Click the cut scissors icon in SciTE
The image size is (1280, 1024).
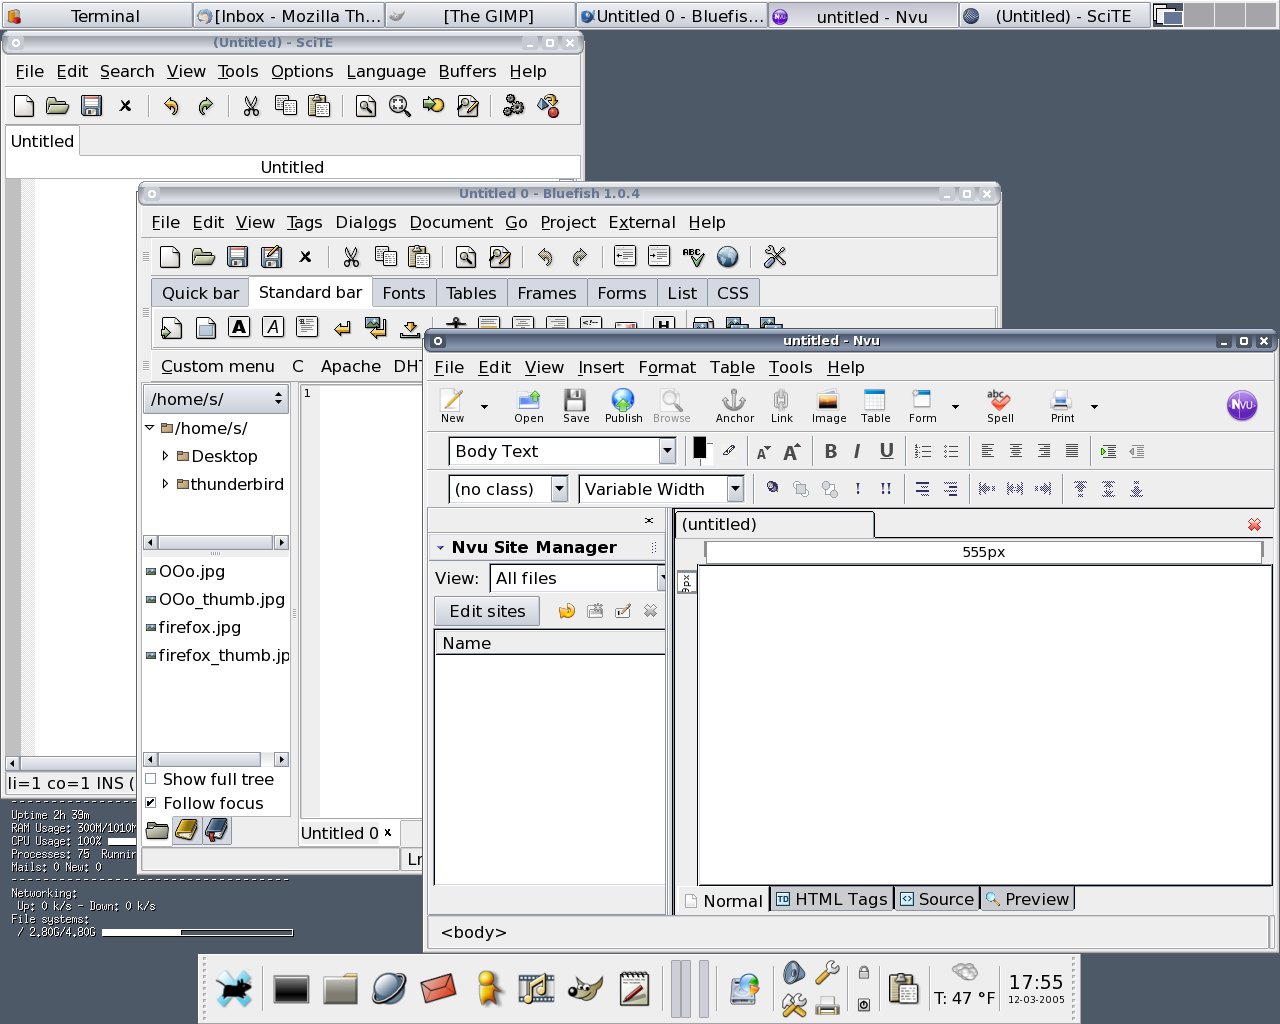[x=251, y=105]
